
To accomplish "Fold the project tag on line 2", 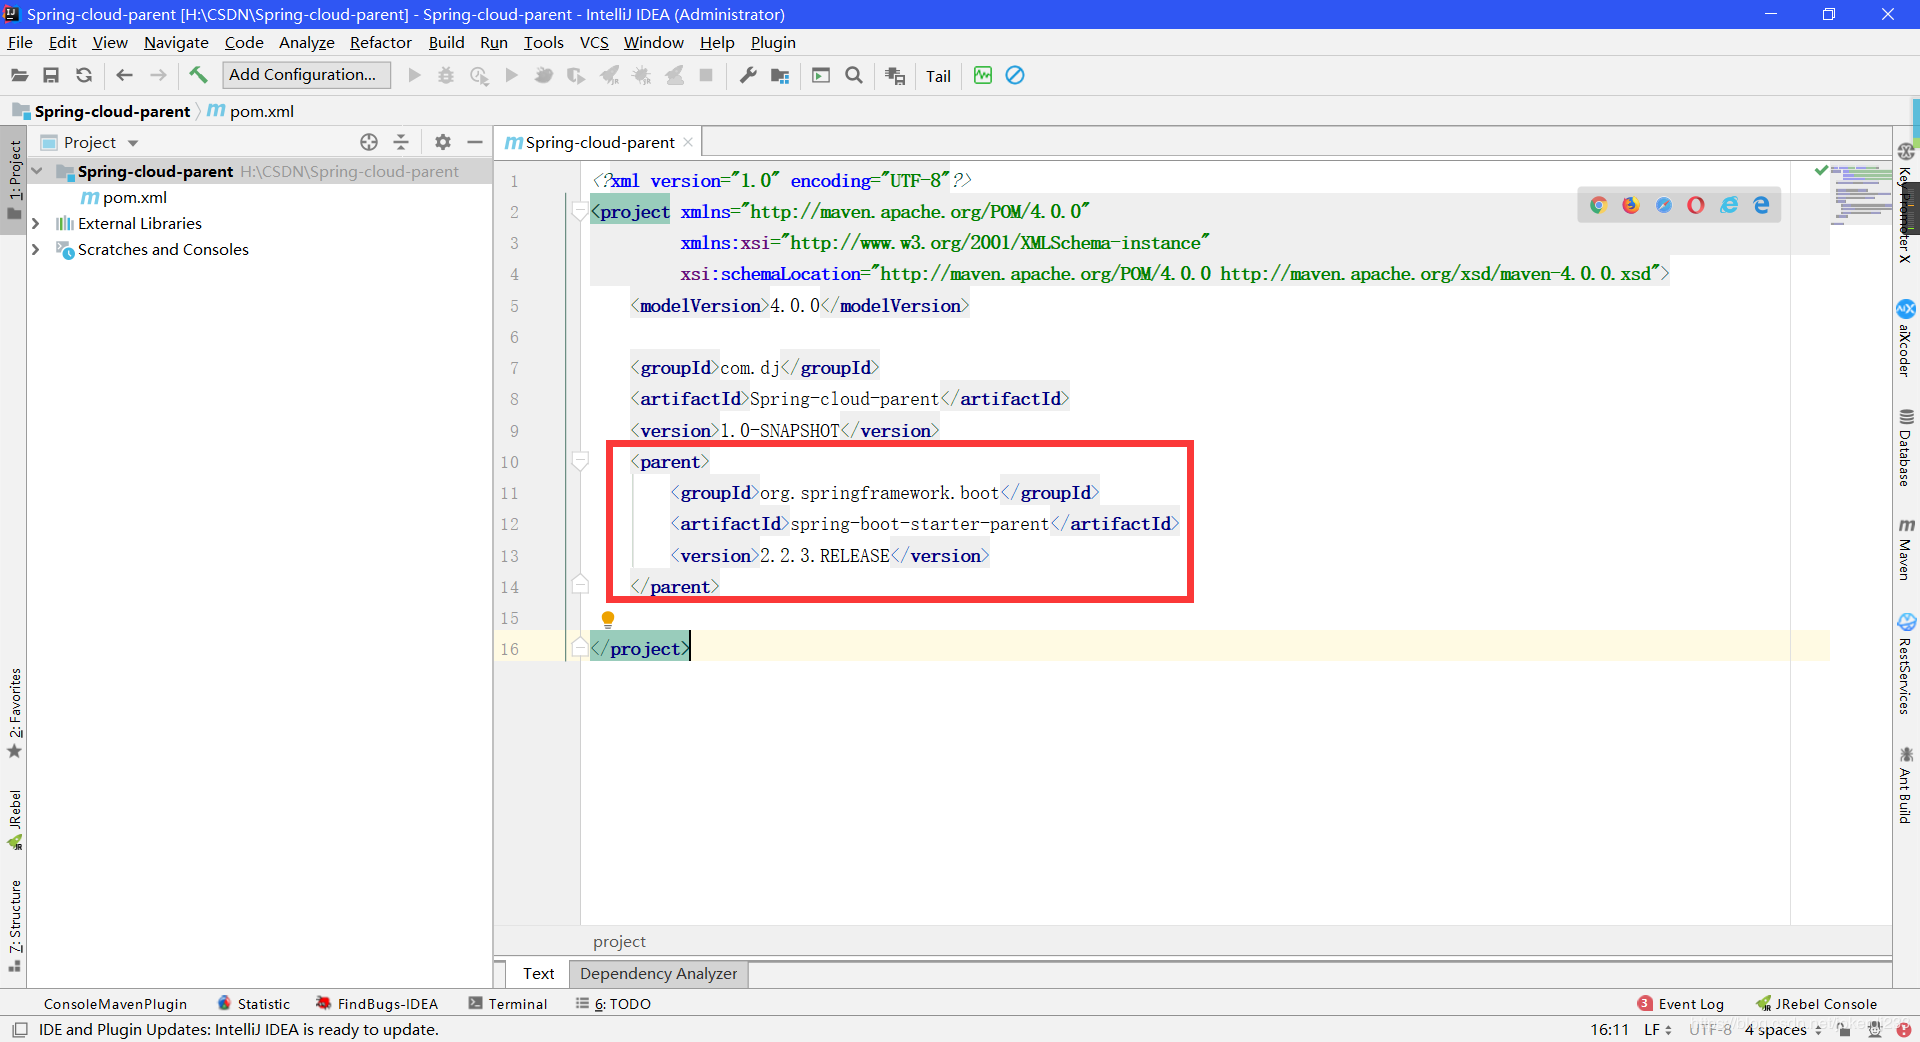I will pos(579,212).
